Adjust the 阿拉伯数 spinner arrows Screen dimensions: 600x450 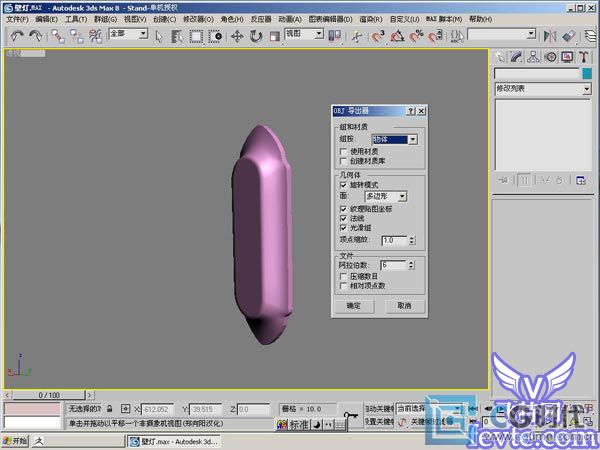coord(411,265)
